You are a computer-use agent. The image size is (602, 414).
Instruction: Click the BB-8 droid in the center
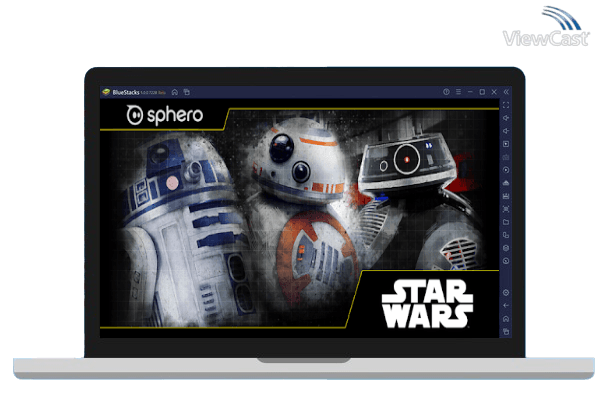click(305, 215)
